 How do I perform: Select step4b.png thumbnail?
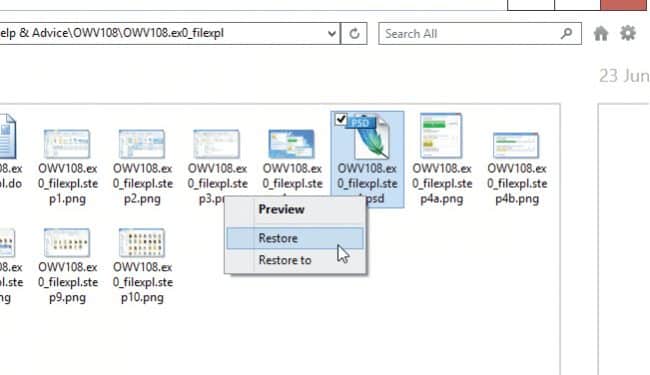pyautogui.click(x=516, y=145)
